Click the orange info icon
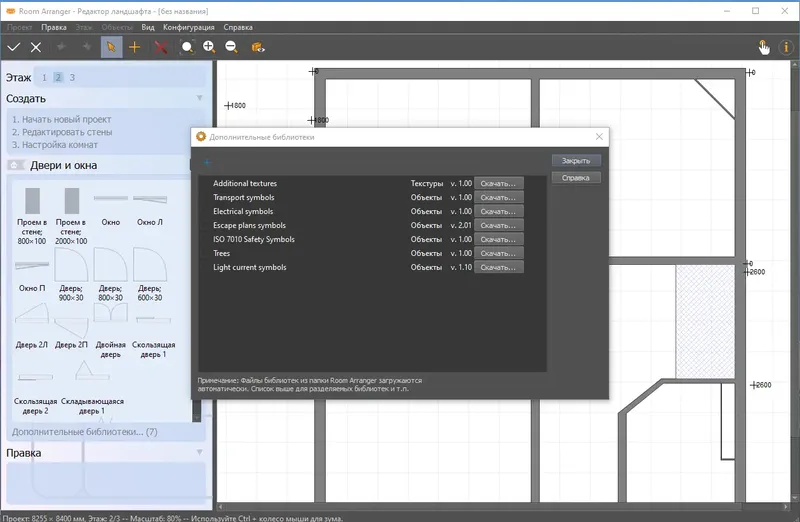 (786, 47)
